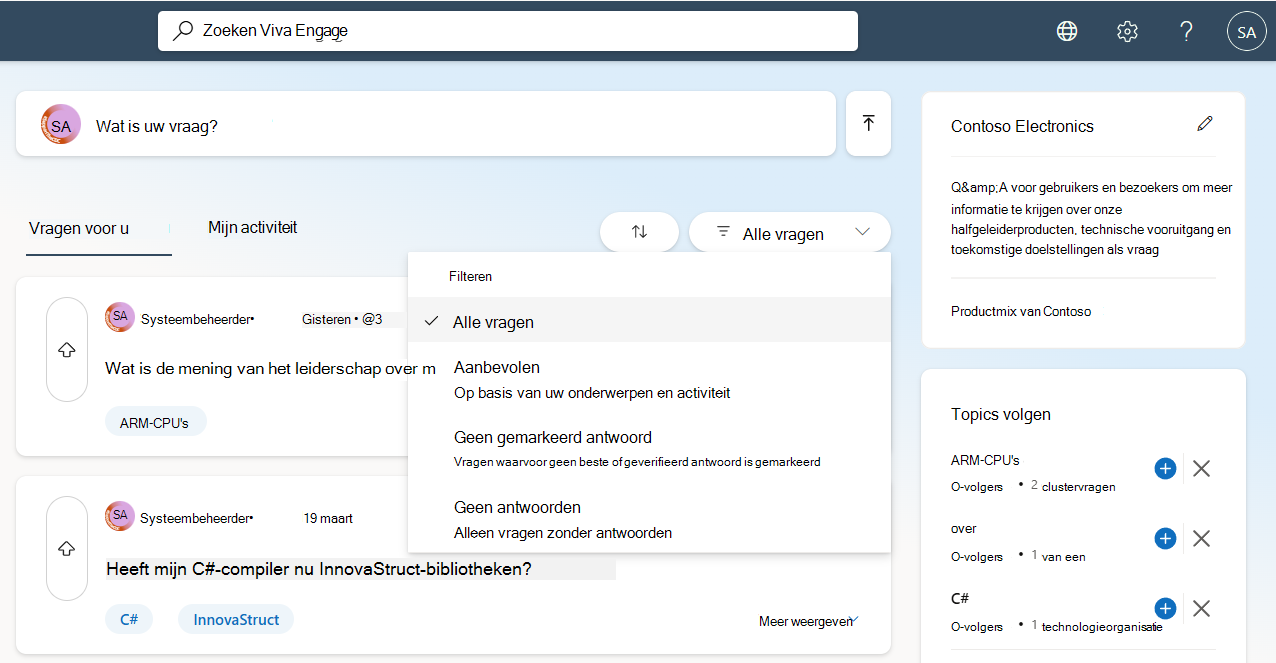Screen dimensions: 1276x663
Task: Click the Topics volgen heading
Action: tap(1001, 414)
